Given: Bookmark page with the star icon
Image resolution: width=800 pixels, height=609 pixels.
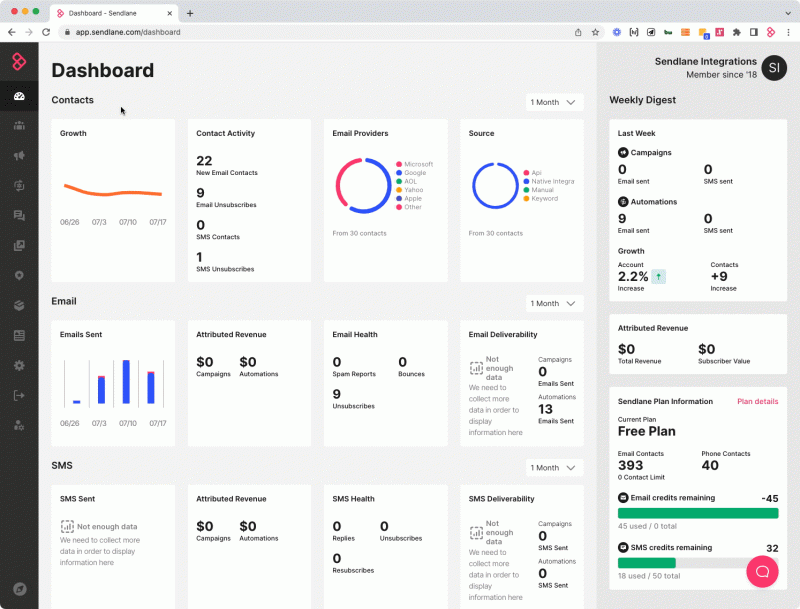Looking at the screenshot, I should [x=595, y=32].
